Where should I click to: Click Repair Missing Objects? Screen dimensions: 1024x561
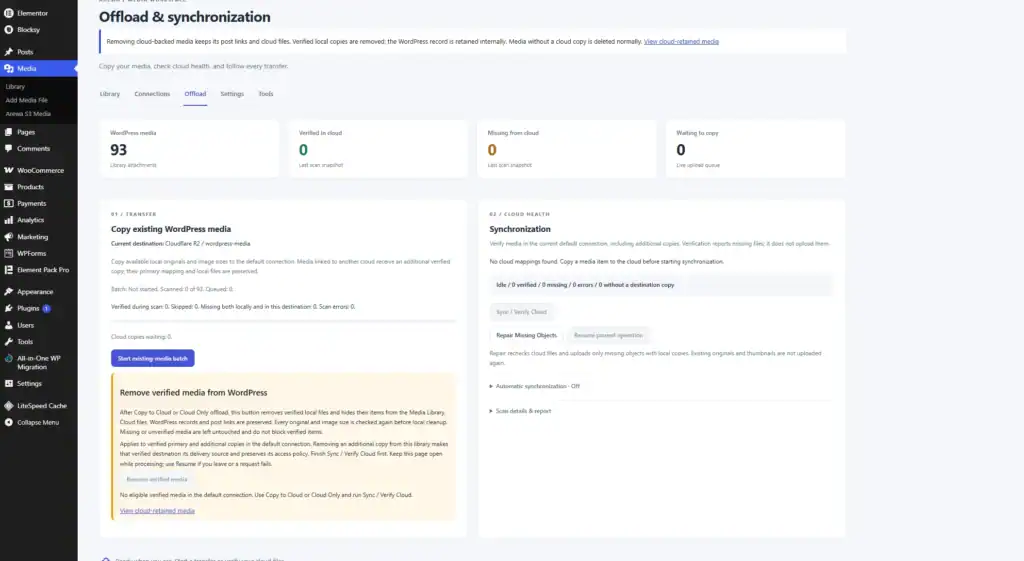point(526,335)
